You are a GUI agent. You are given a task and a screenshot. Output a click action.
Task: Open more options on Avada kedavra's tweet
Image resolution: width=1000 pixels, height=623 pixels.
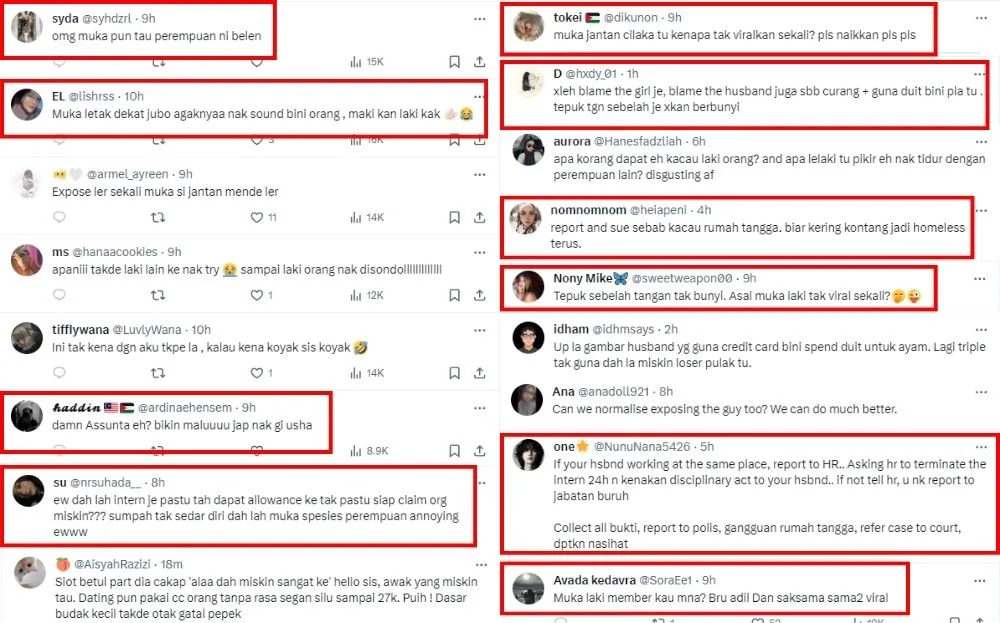[x=980, y=581]
